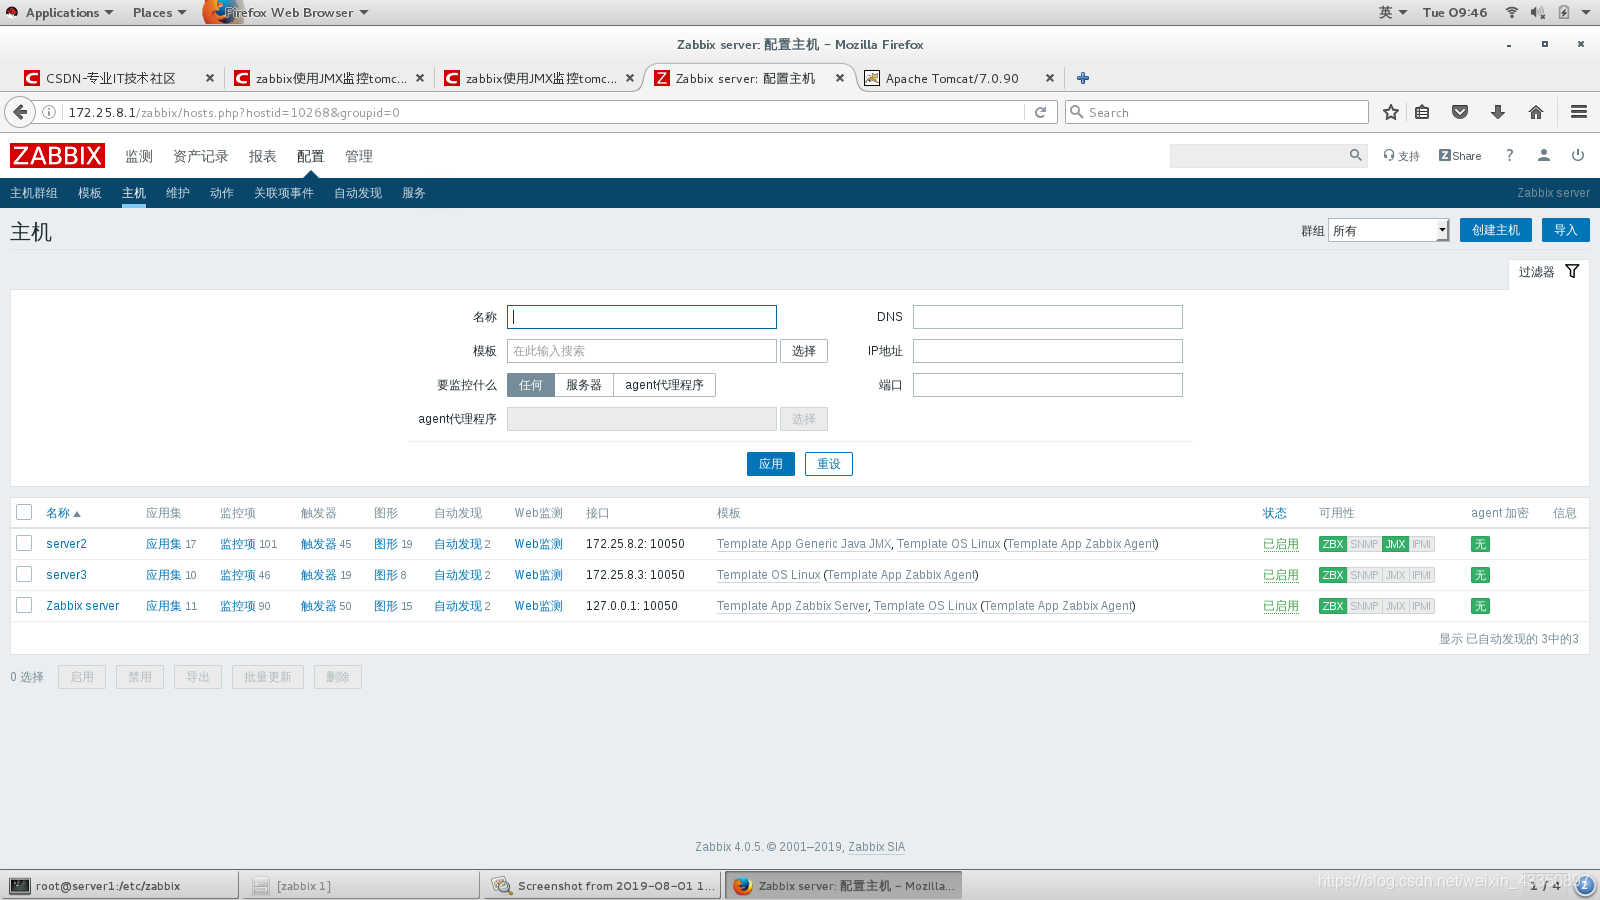Tick the checkbox for Zabbix server
This screenshot has width=1600, height=900.
(24, 605)
